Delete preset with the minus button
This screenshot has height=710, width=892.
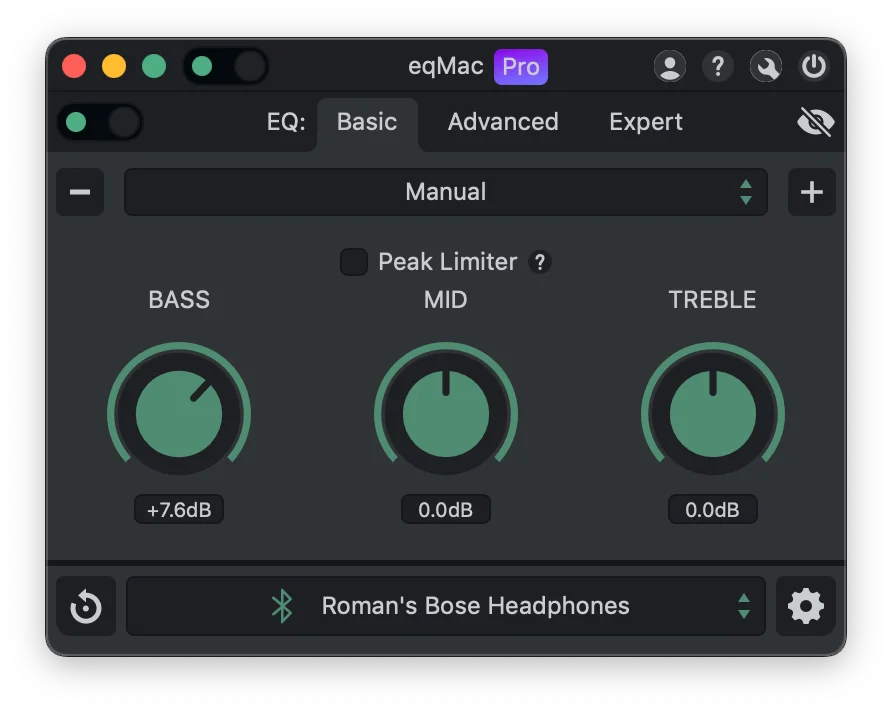[80, 192]
